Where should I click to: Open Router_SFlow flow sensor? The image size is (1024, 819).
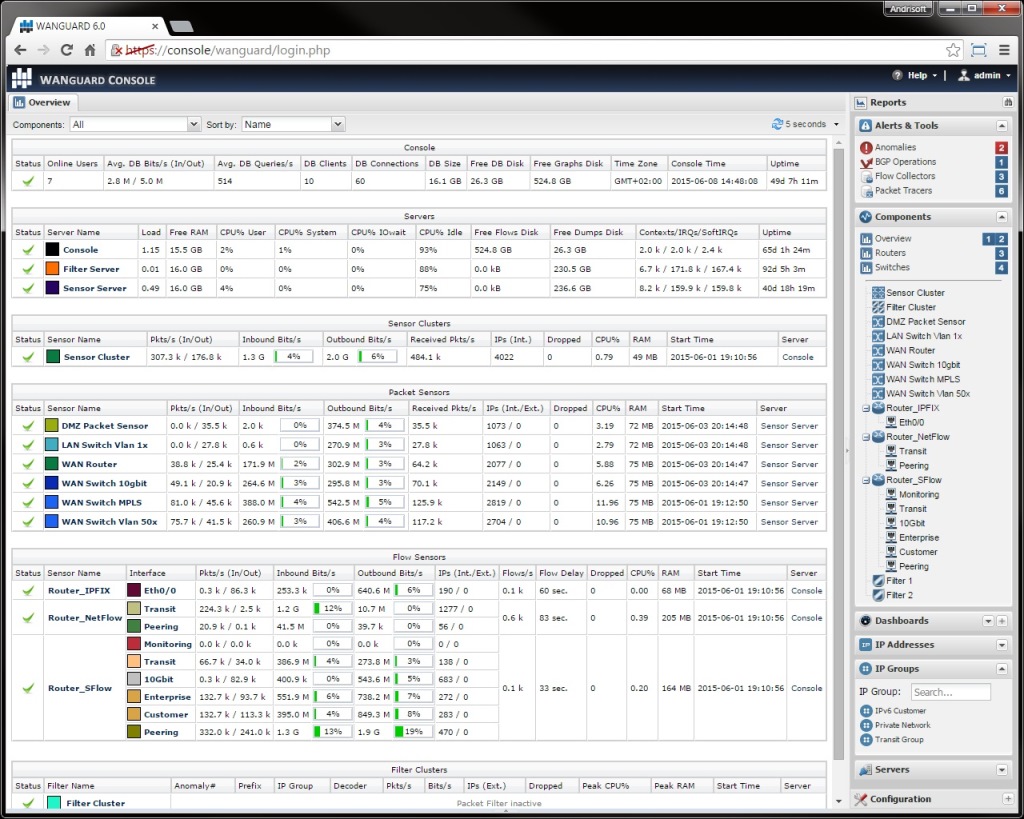pyautogui.click(x=80, y=688)
